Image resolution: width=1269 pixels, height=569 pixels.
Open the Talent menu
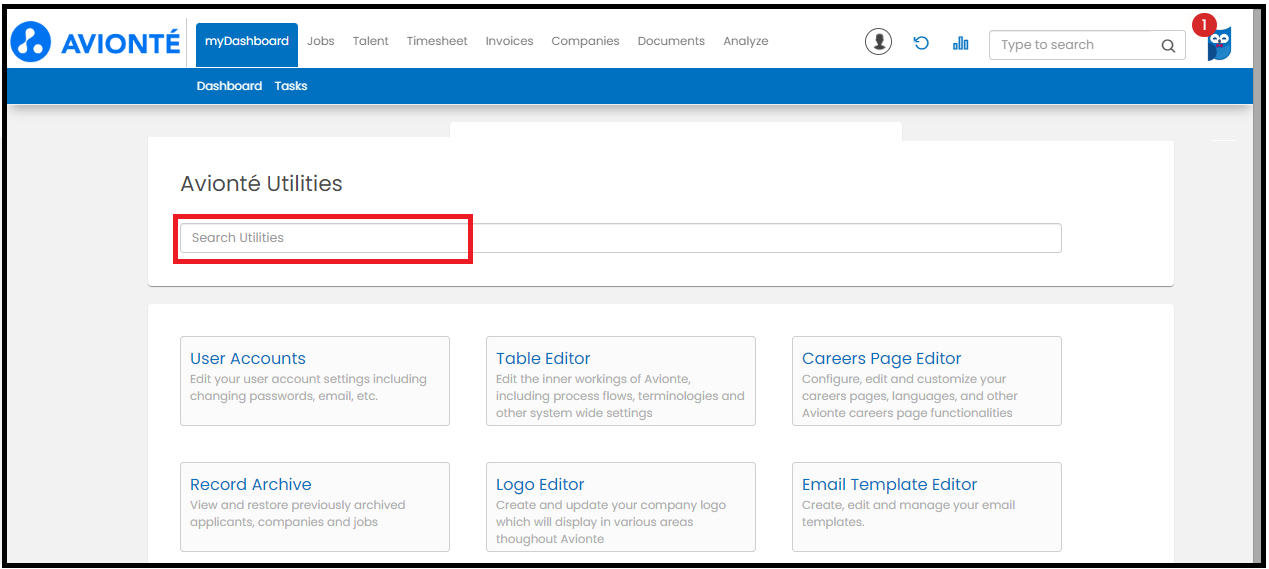371,41
